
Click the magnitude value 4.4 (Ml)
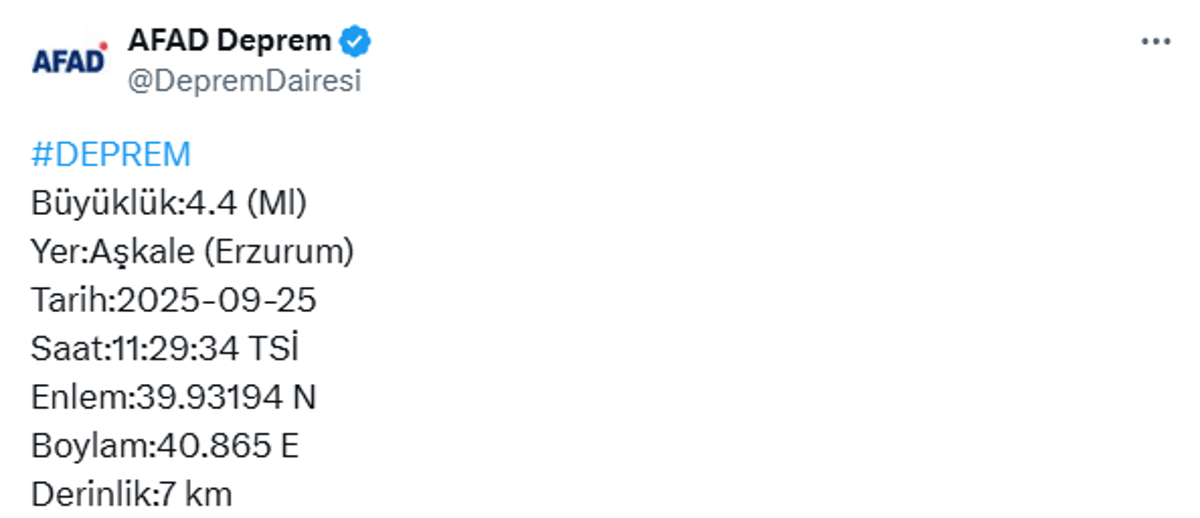pyautogui.click(x=246, y=204)
